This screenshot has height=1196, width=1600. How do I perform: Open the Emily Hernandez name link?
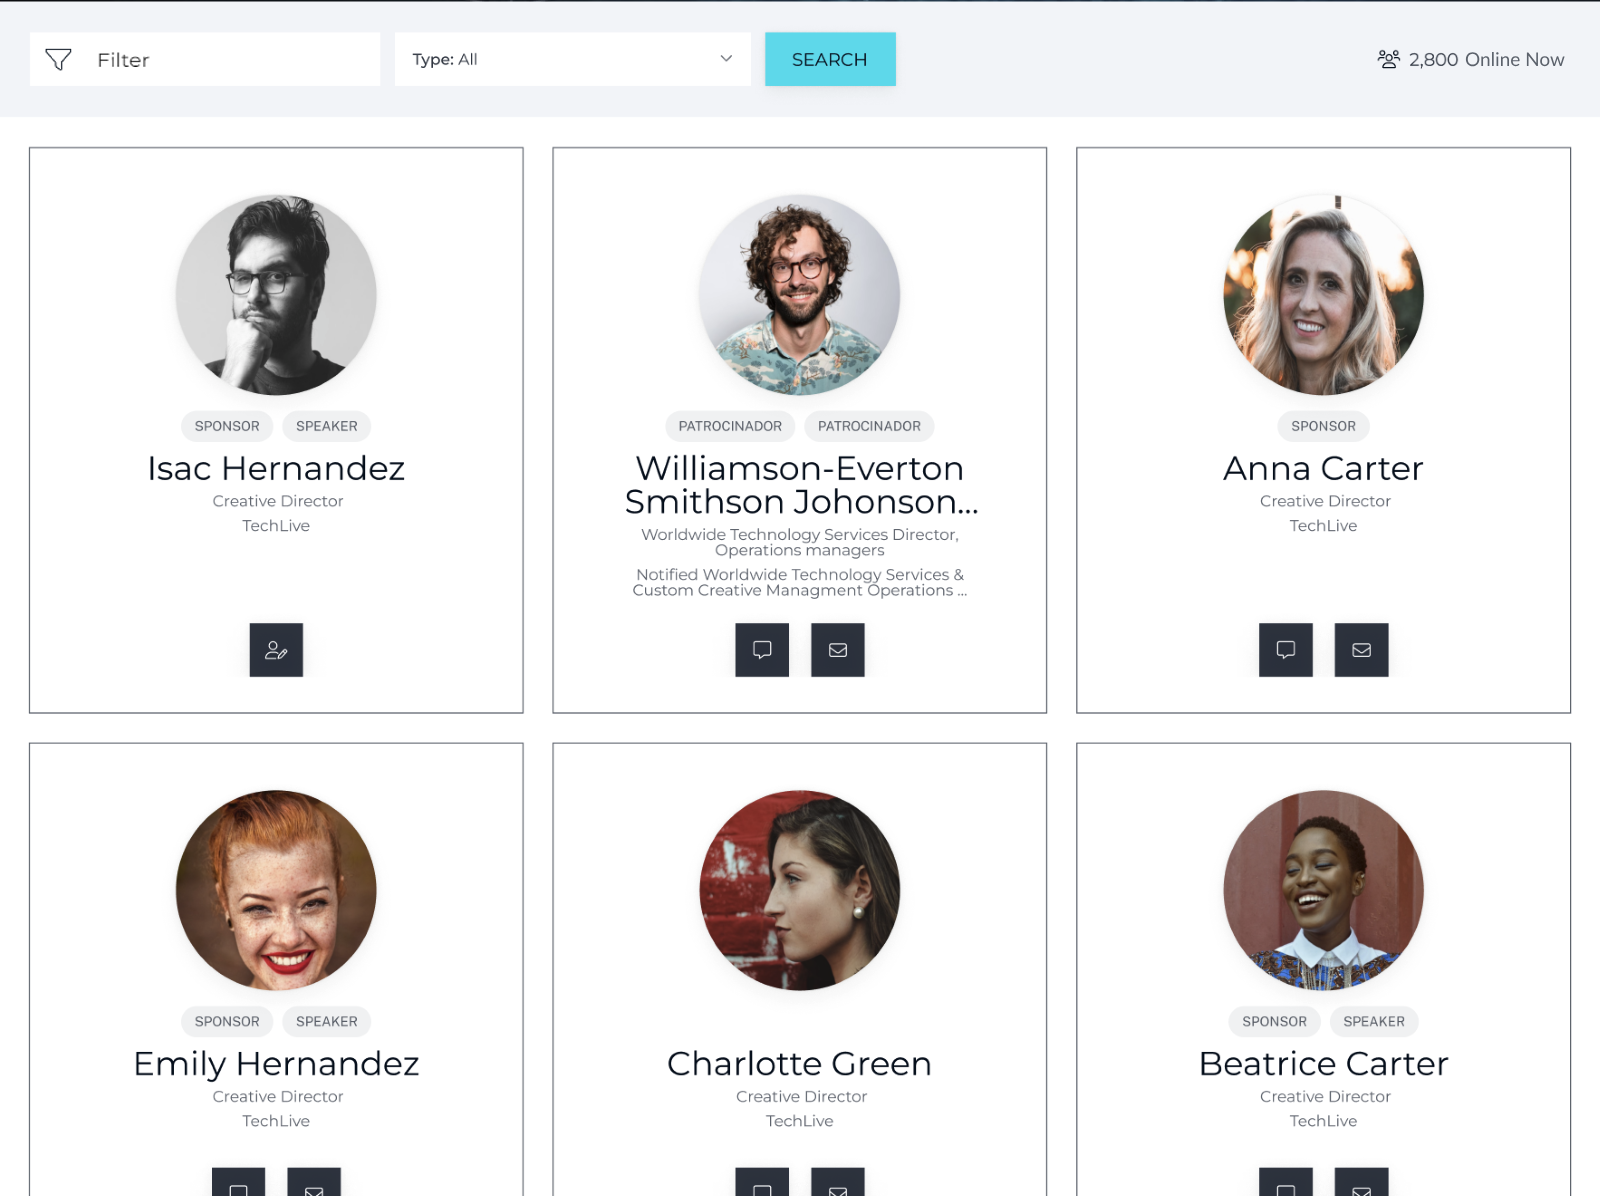(x=276, y=1064)
